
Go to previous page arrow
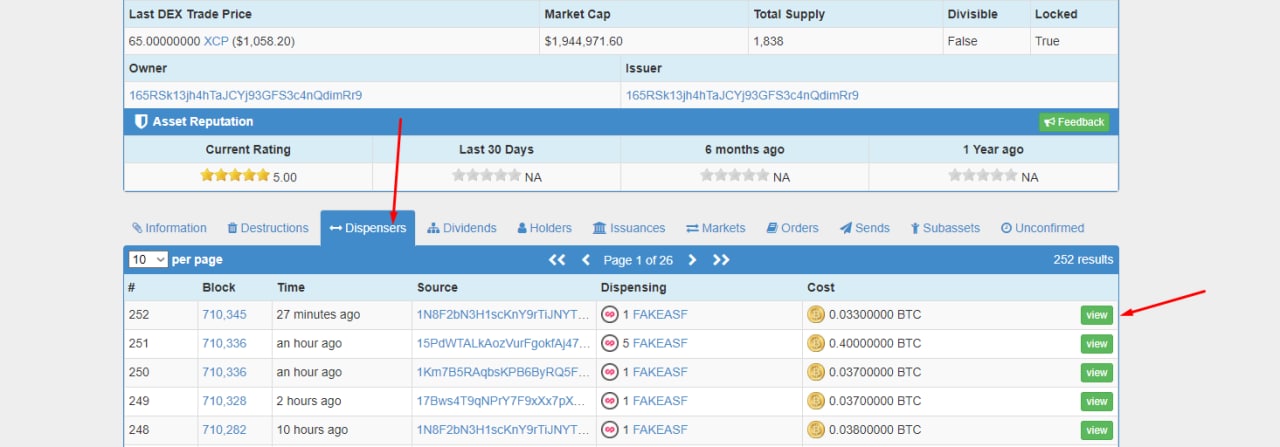(x=587, y=260)
